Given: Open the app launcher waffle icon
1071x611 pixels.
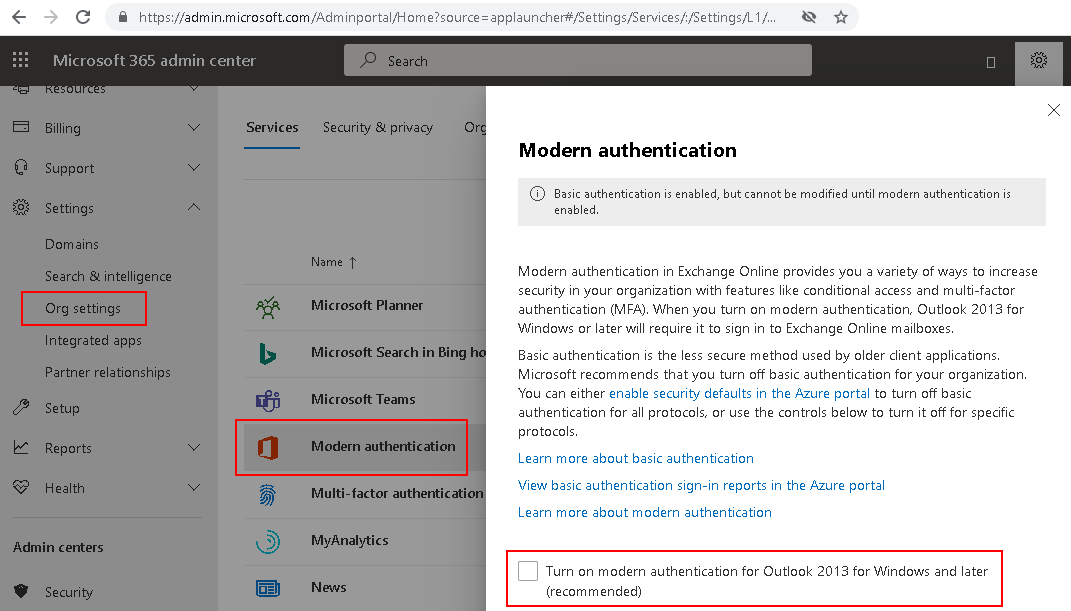Looking at the screenshot, I should point(20,60).
